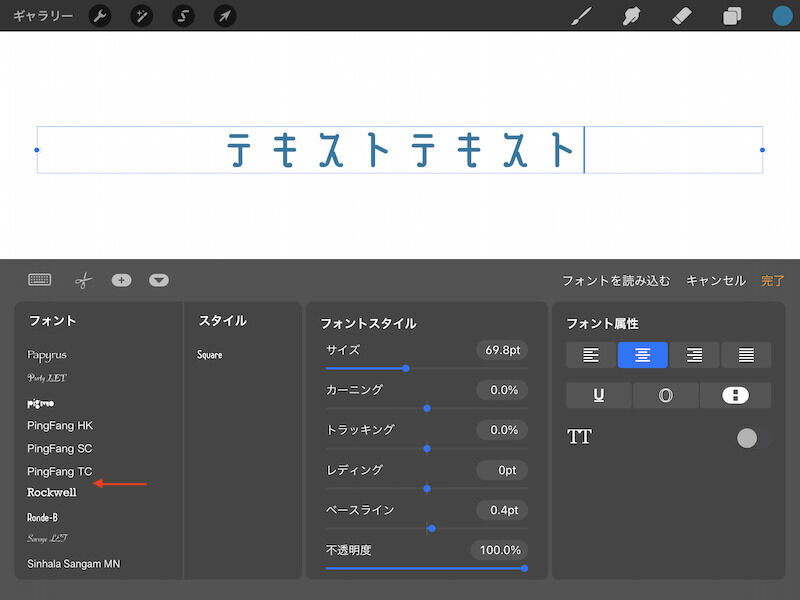The image size is (800, 600).
Task: Justify text alignment
Action: click(746, 355)
